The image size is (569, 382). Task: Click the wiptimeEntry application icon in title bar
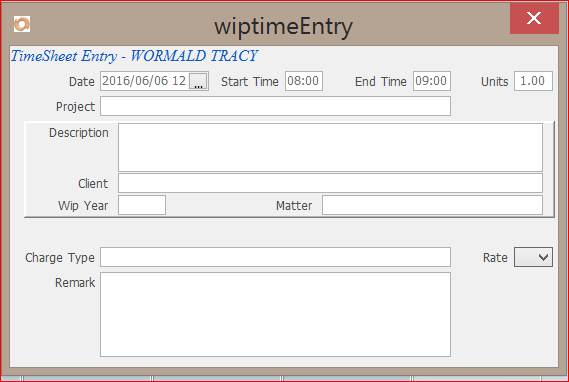click(22, 24)
